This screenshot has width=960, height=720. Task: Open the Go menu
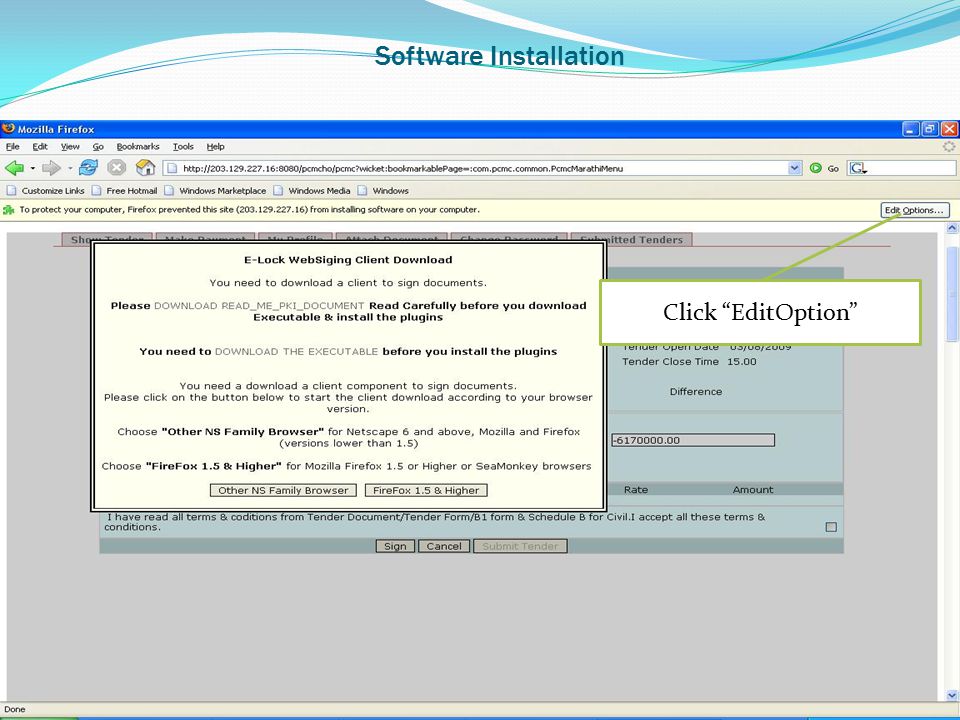tap(98, 146)
